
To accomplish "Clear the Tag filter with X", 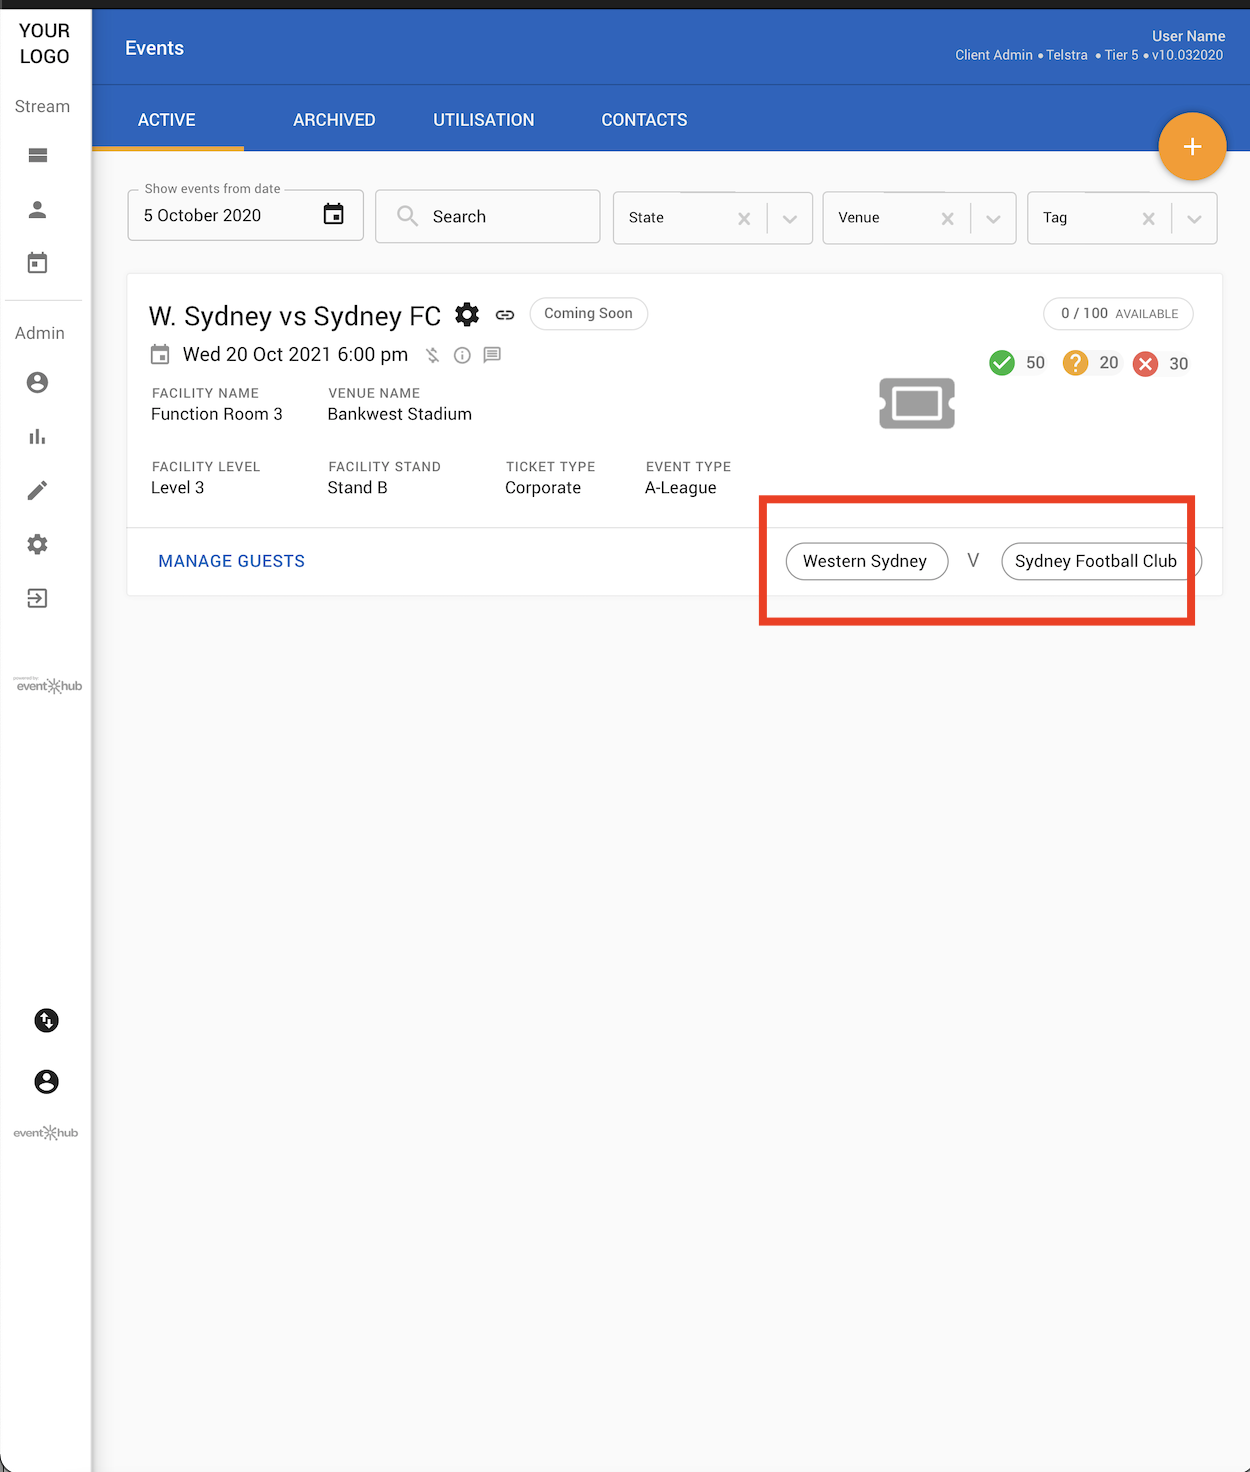I will coord(1149,219).
